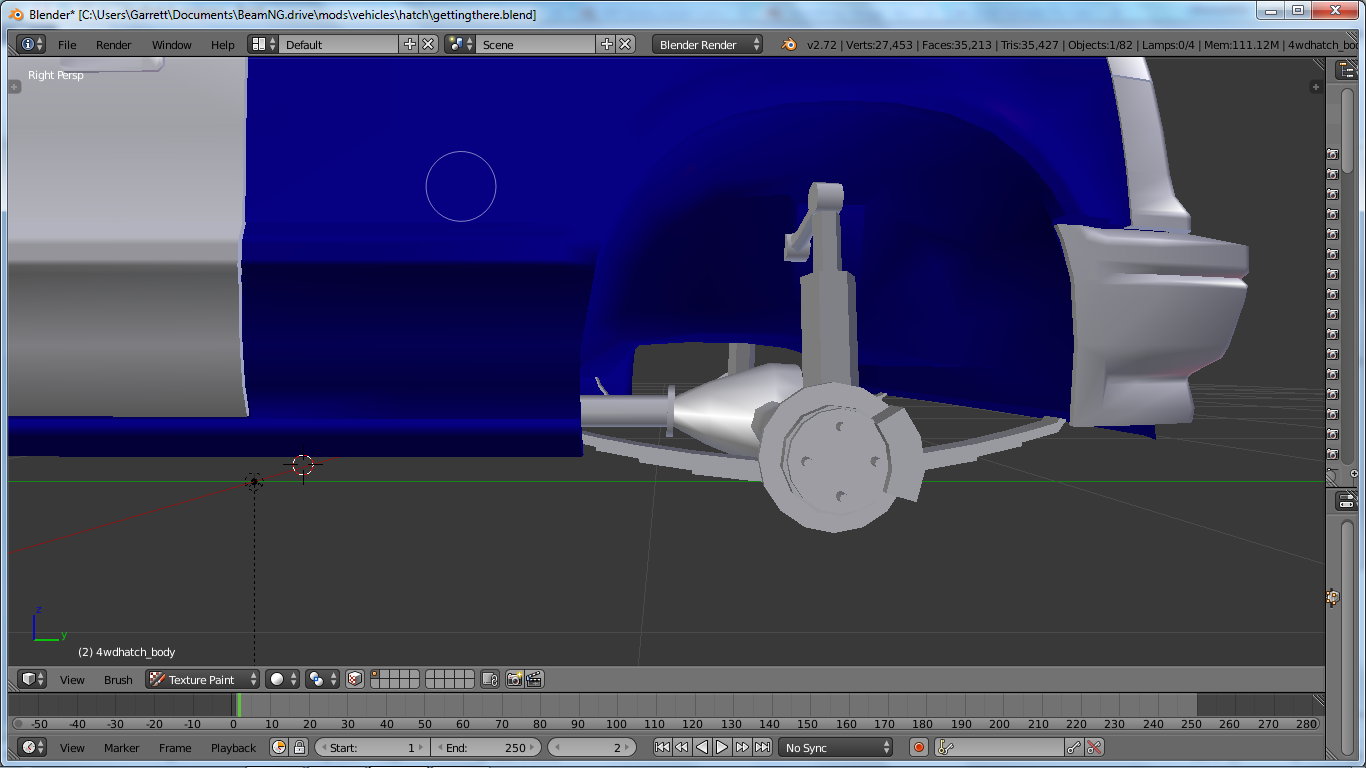The image size is (1366, 768).
Task: Add a new screen layout
Action: point(410,44)
